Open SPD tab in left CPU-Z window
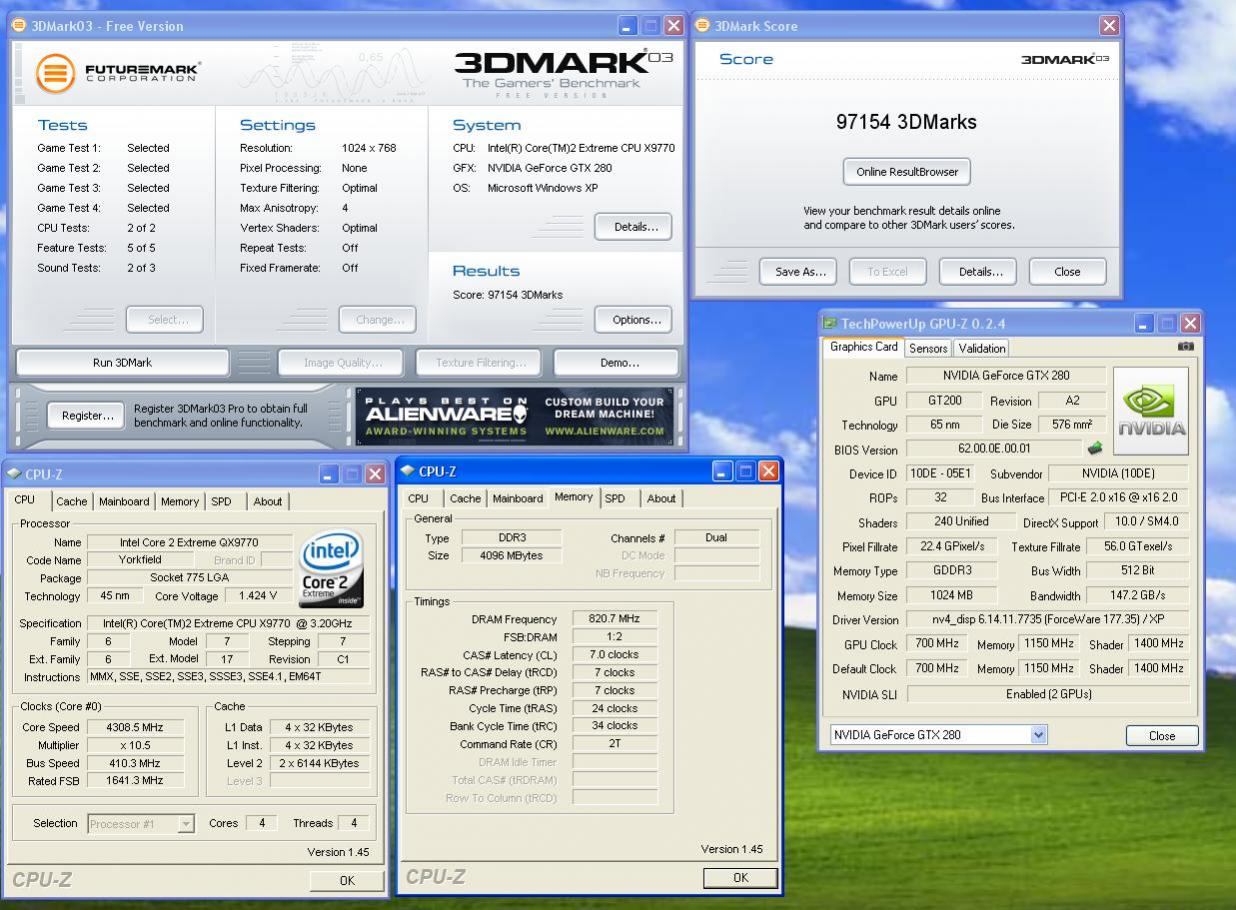Viewport: 1236px width, 910px height. pos(221,501)
